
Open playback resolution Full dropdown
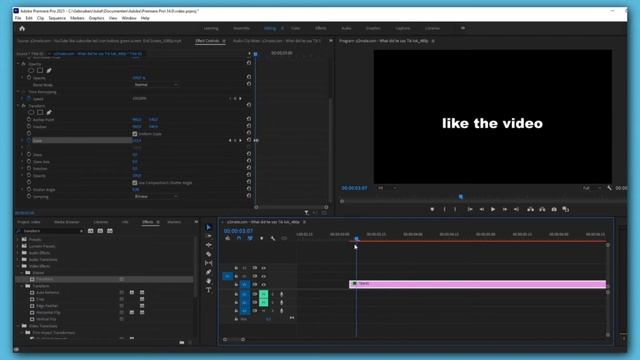(x=591, y=188)
